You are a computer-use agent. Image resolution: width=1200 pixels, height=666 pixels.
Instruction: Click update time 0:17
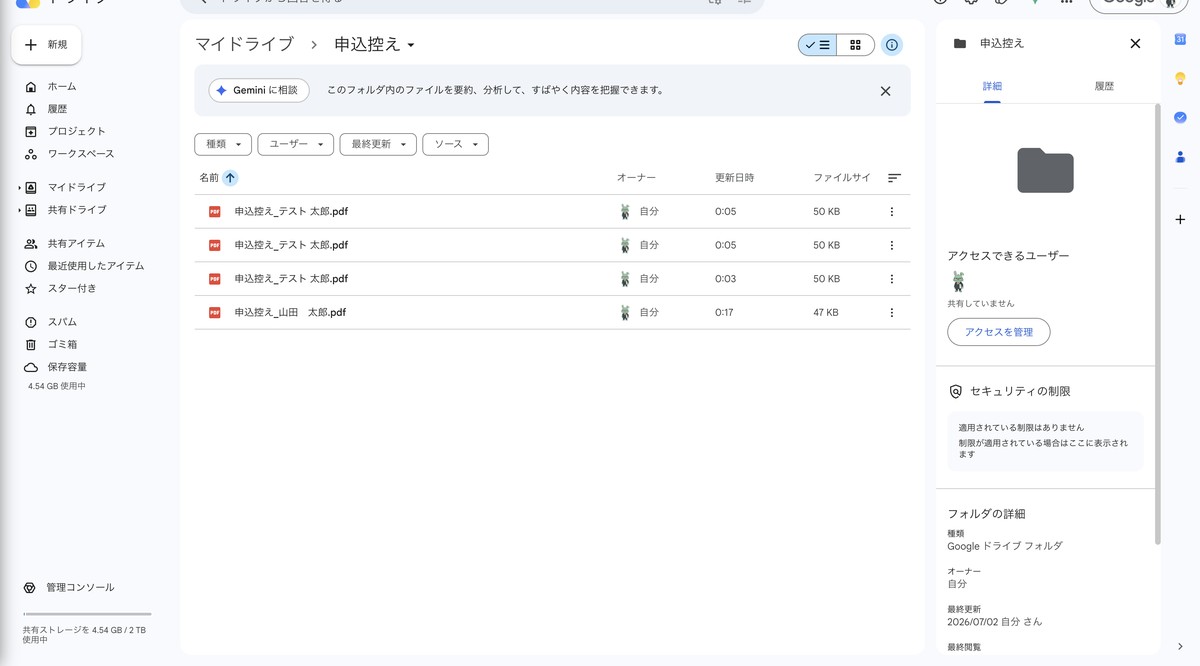725,313
